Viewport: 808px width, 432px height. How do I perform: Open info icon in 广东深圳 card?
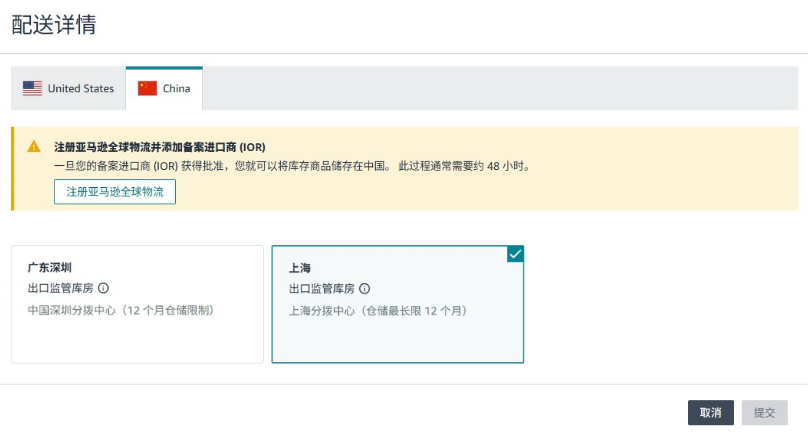(104, 288)
